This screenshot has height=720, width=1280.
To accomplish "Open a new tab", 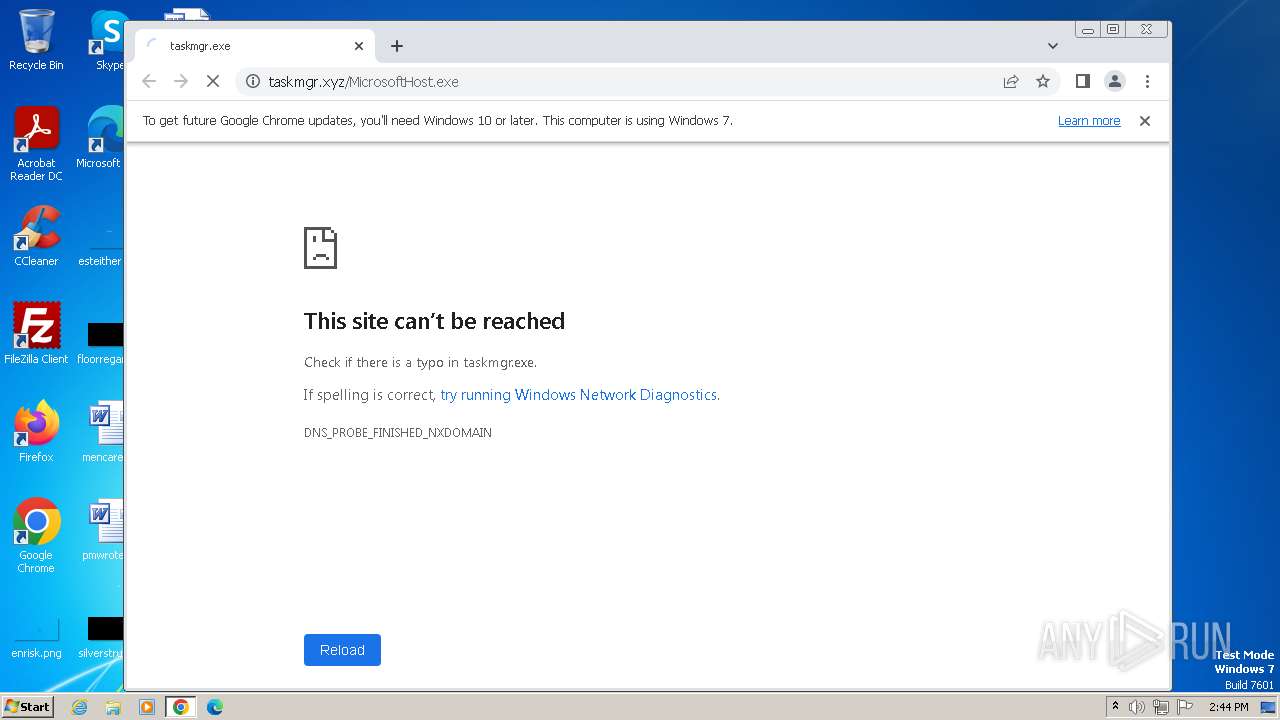I will click(397, 46).
